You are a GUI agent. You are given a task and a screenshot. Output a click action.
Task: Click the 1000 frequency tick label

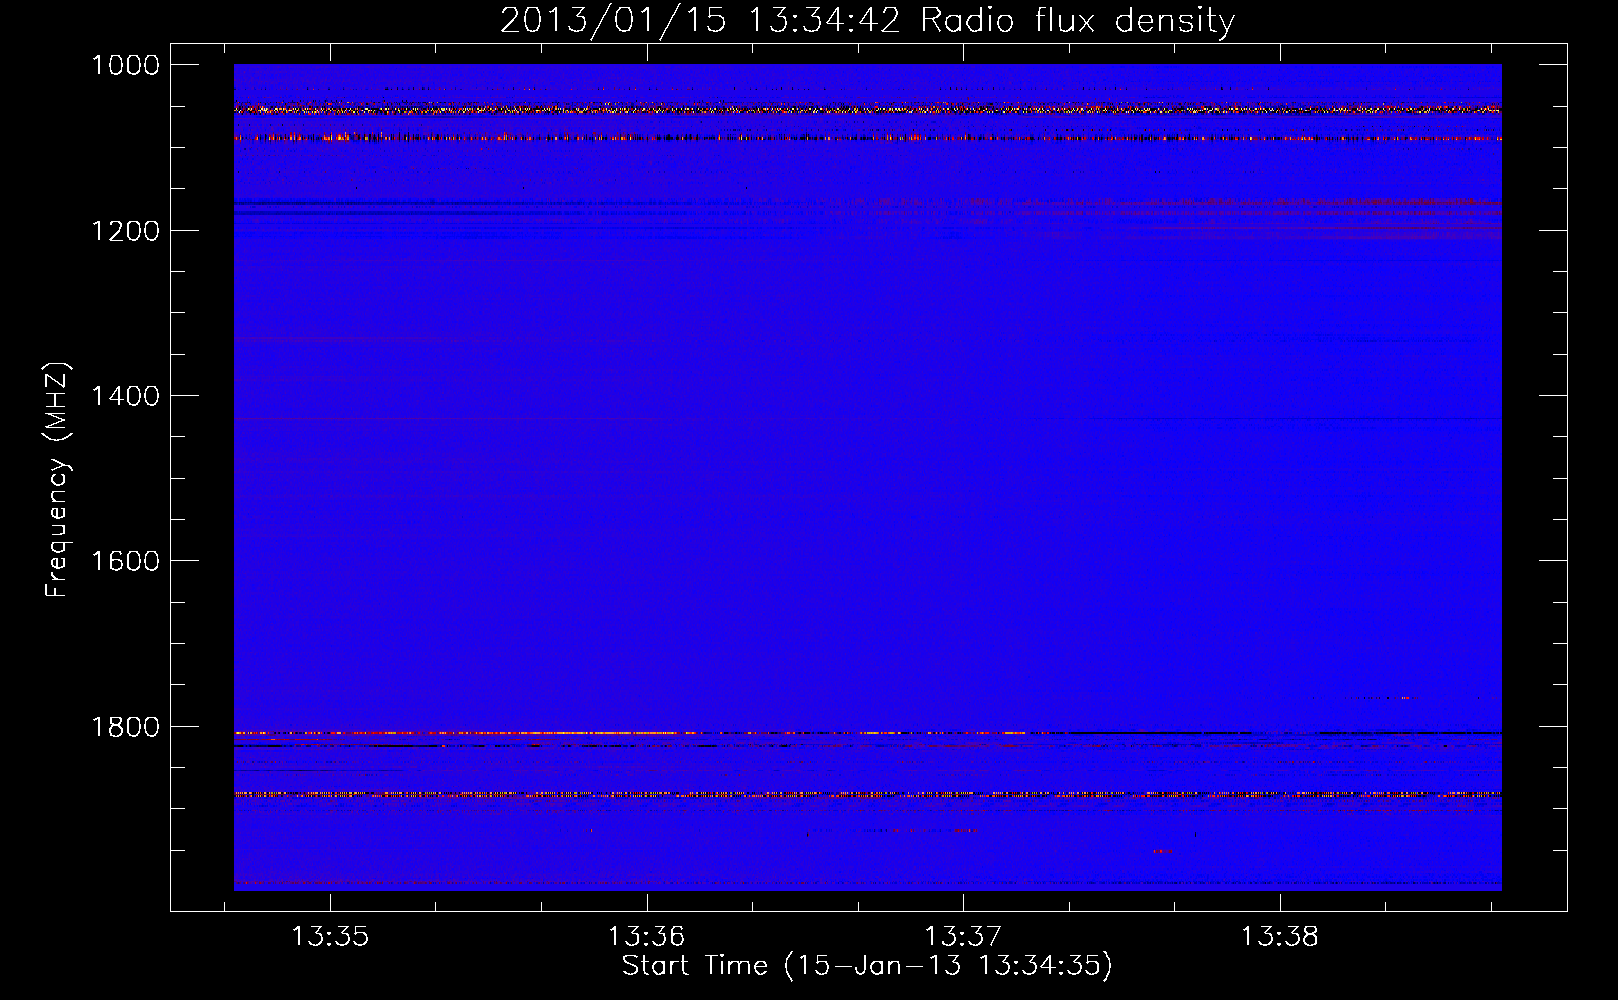coord(125,65)
